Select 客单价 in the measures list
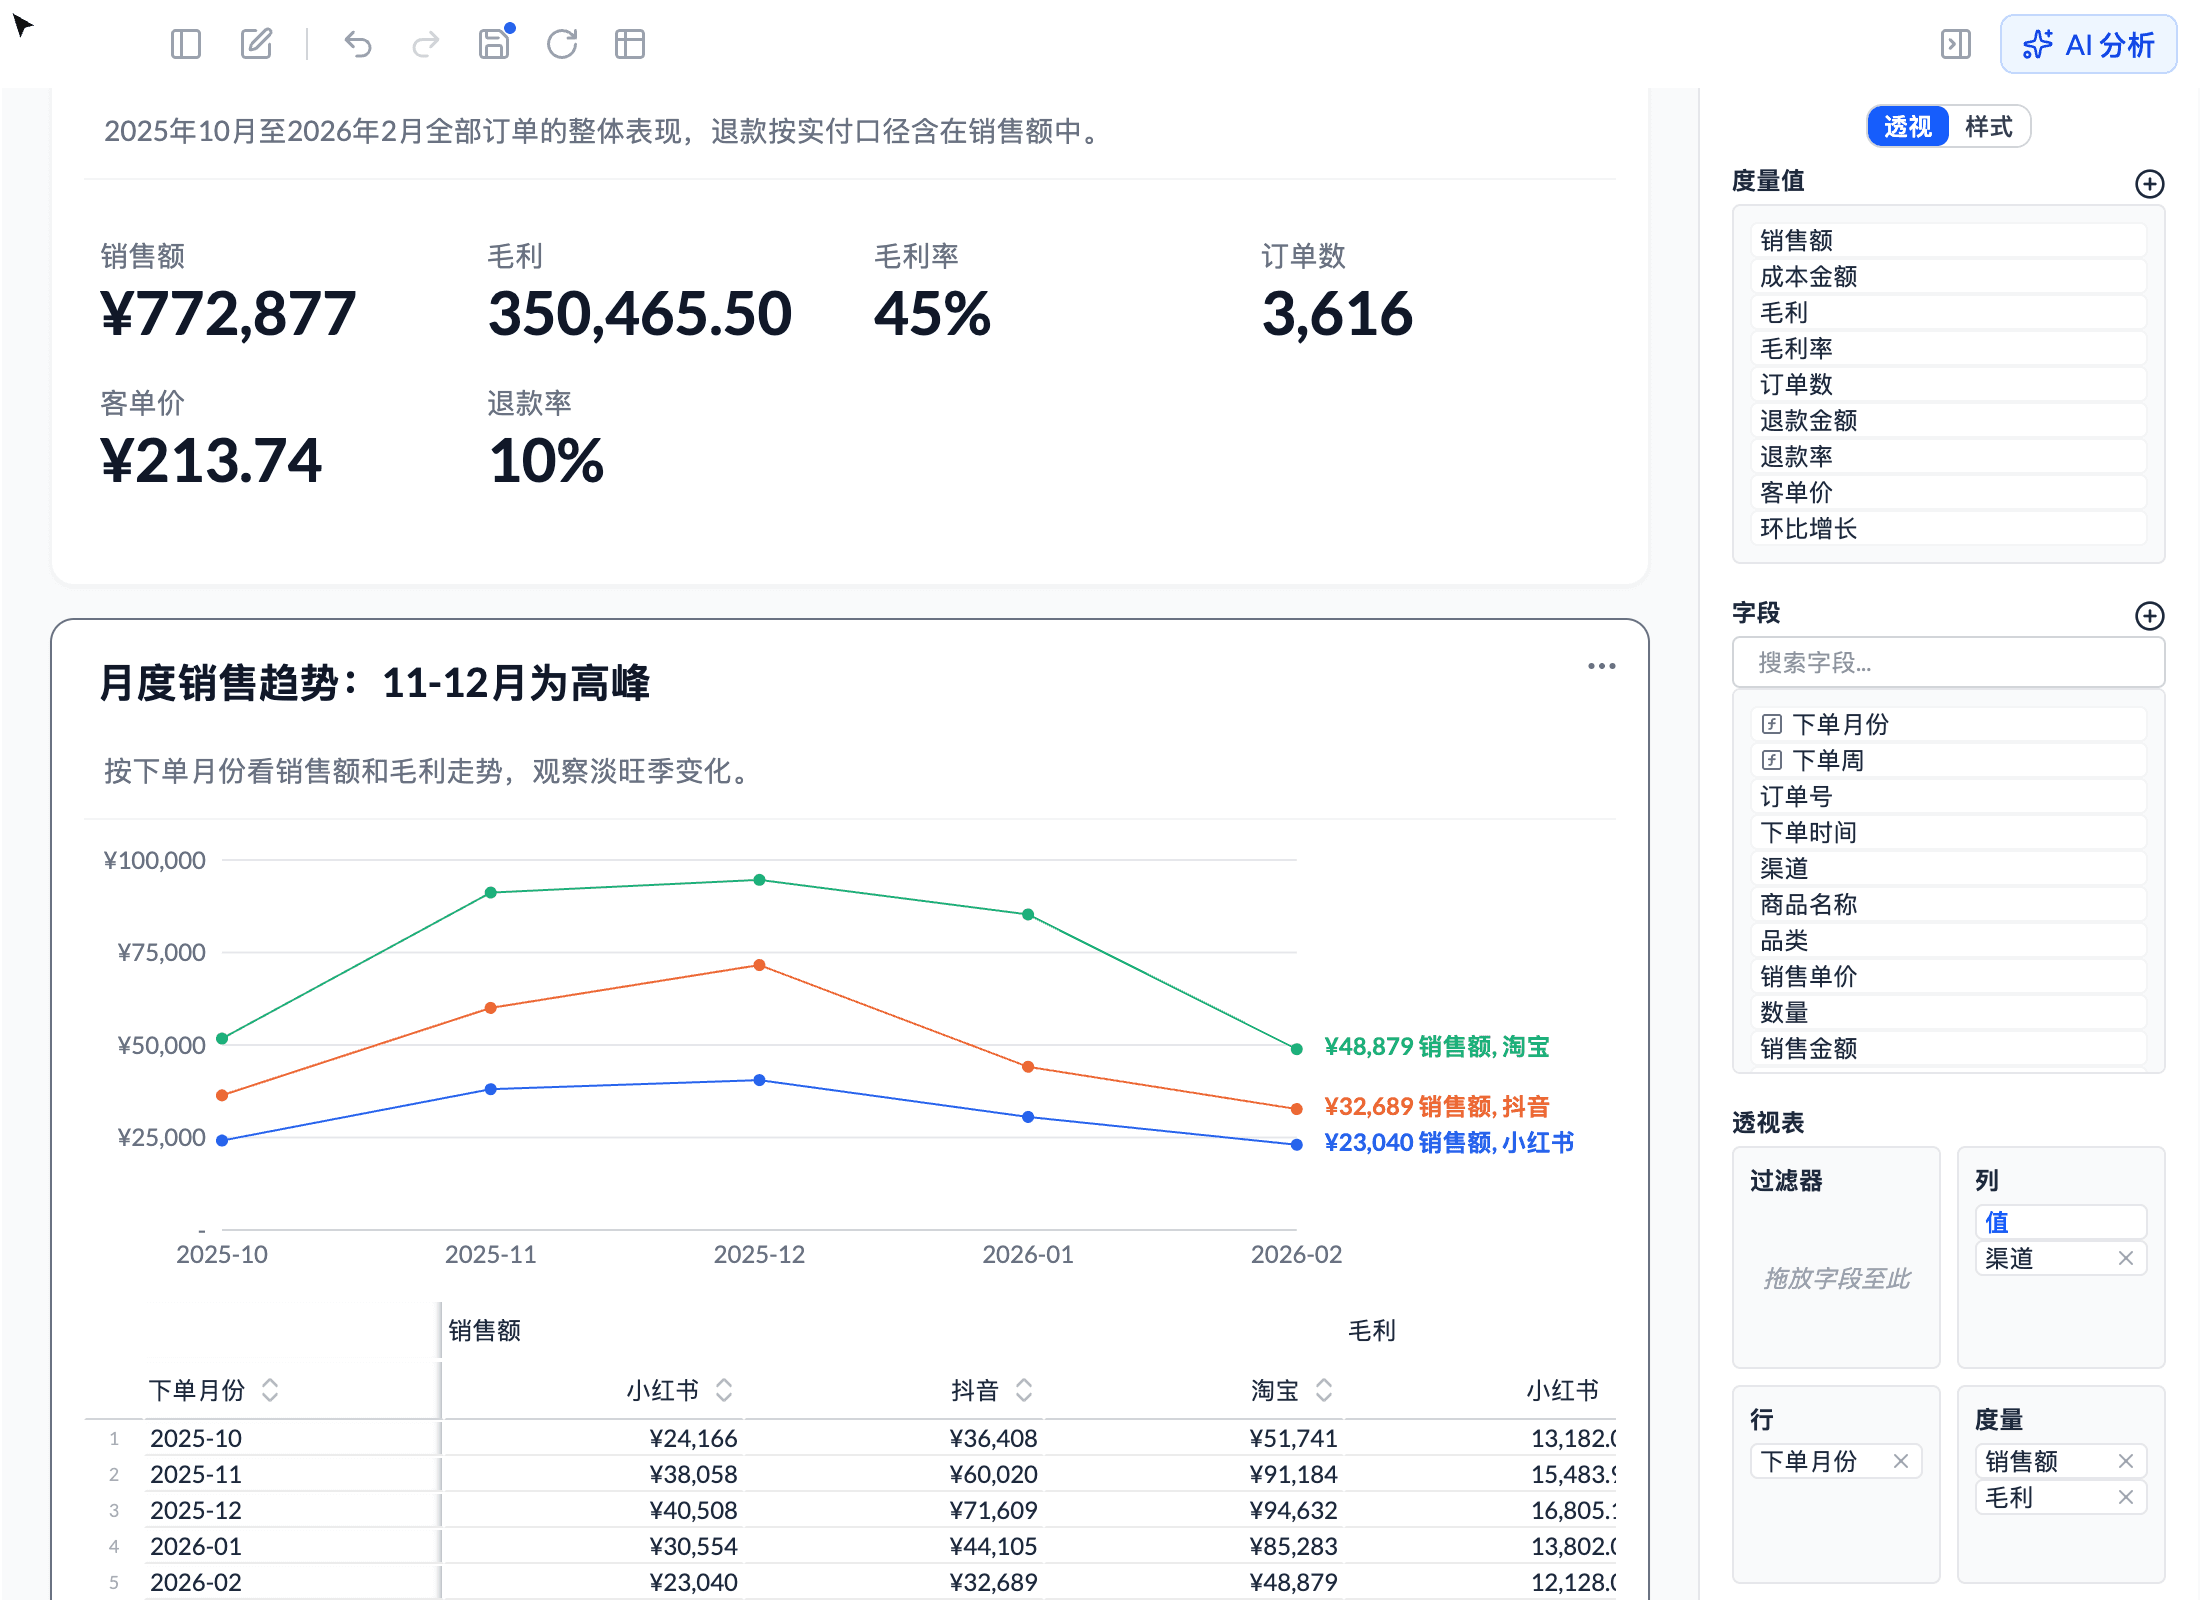 (x=1948, y=492)
